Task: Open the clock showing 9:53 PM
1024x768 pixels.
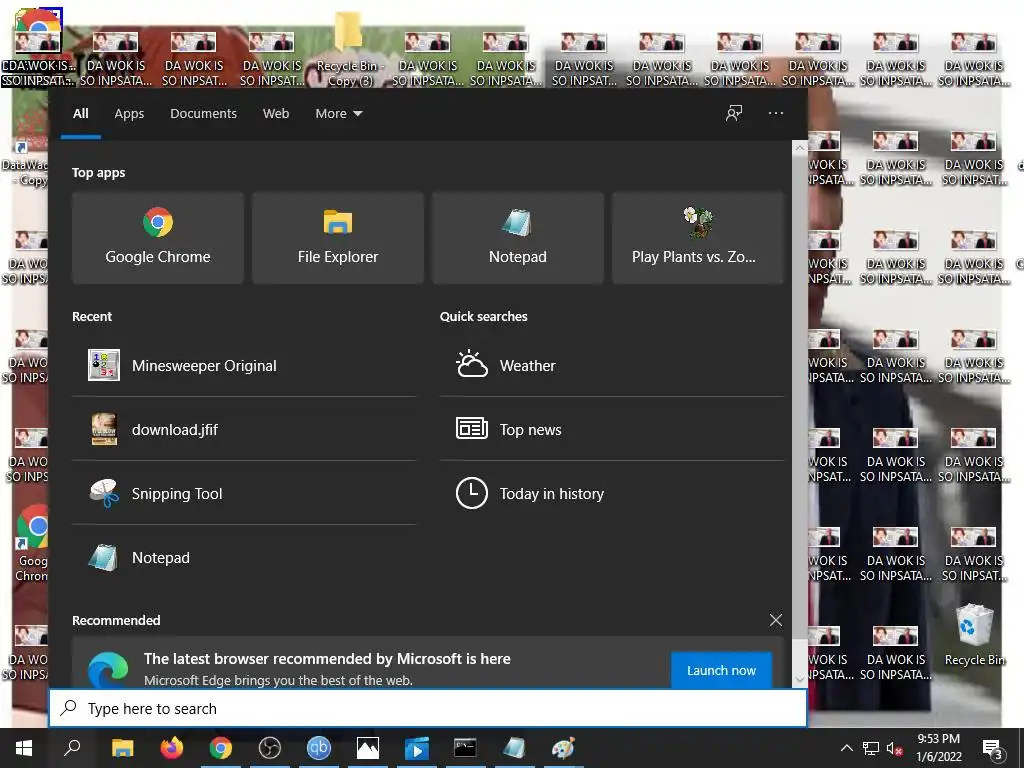Action: [938, 748]
